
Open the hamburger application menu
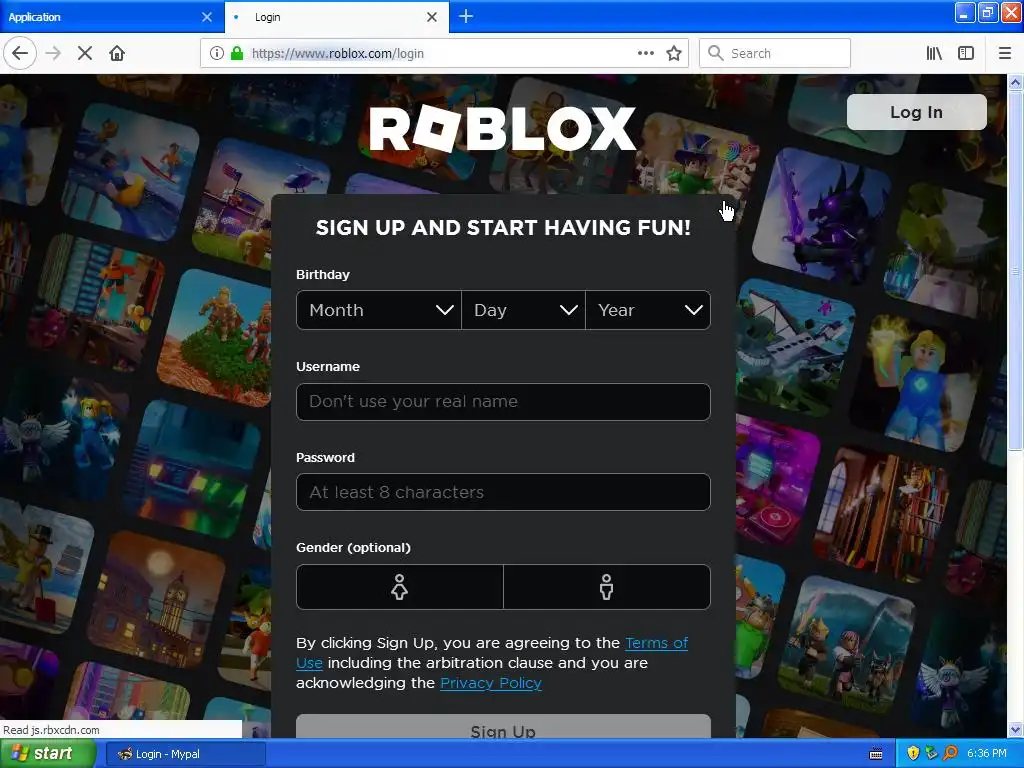1005,54
